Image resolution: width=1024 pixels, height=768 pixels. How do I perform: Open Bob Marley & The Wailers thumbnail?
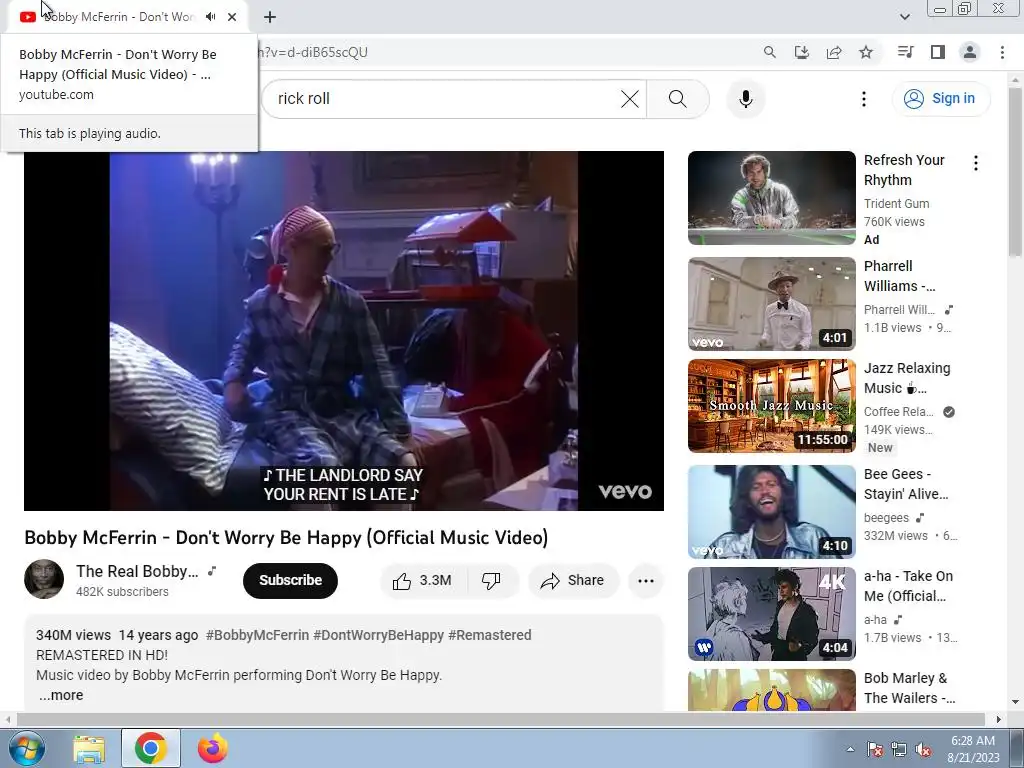pyautogui.click(x=771, y=690)
